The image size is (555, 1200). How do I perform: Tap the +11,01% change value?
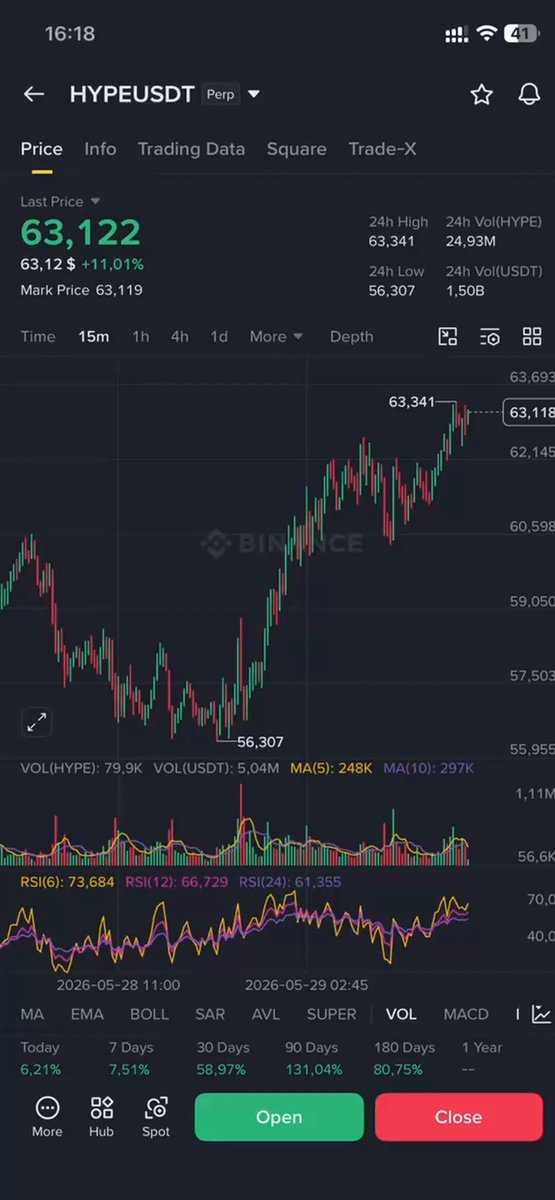click(x=112, y=265)
